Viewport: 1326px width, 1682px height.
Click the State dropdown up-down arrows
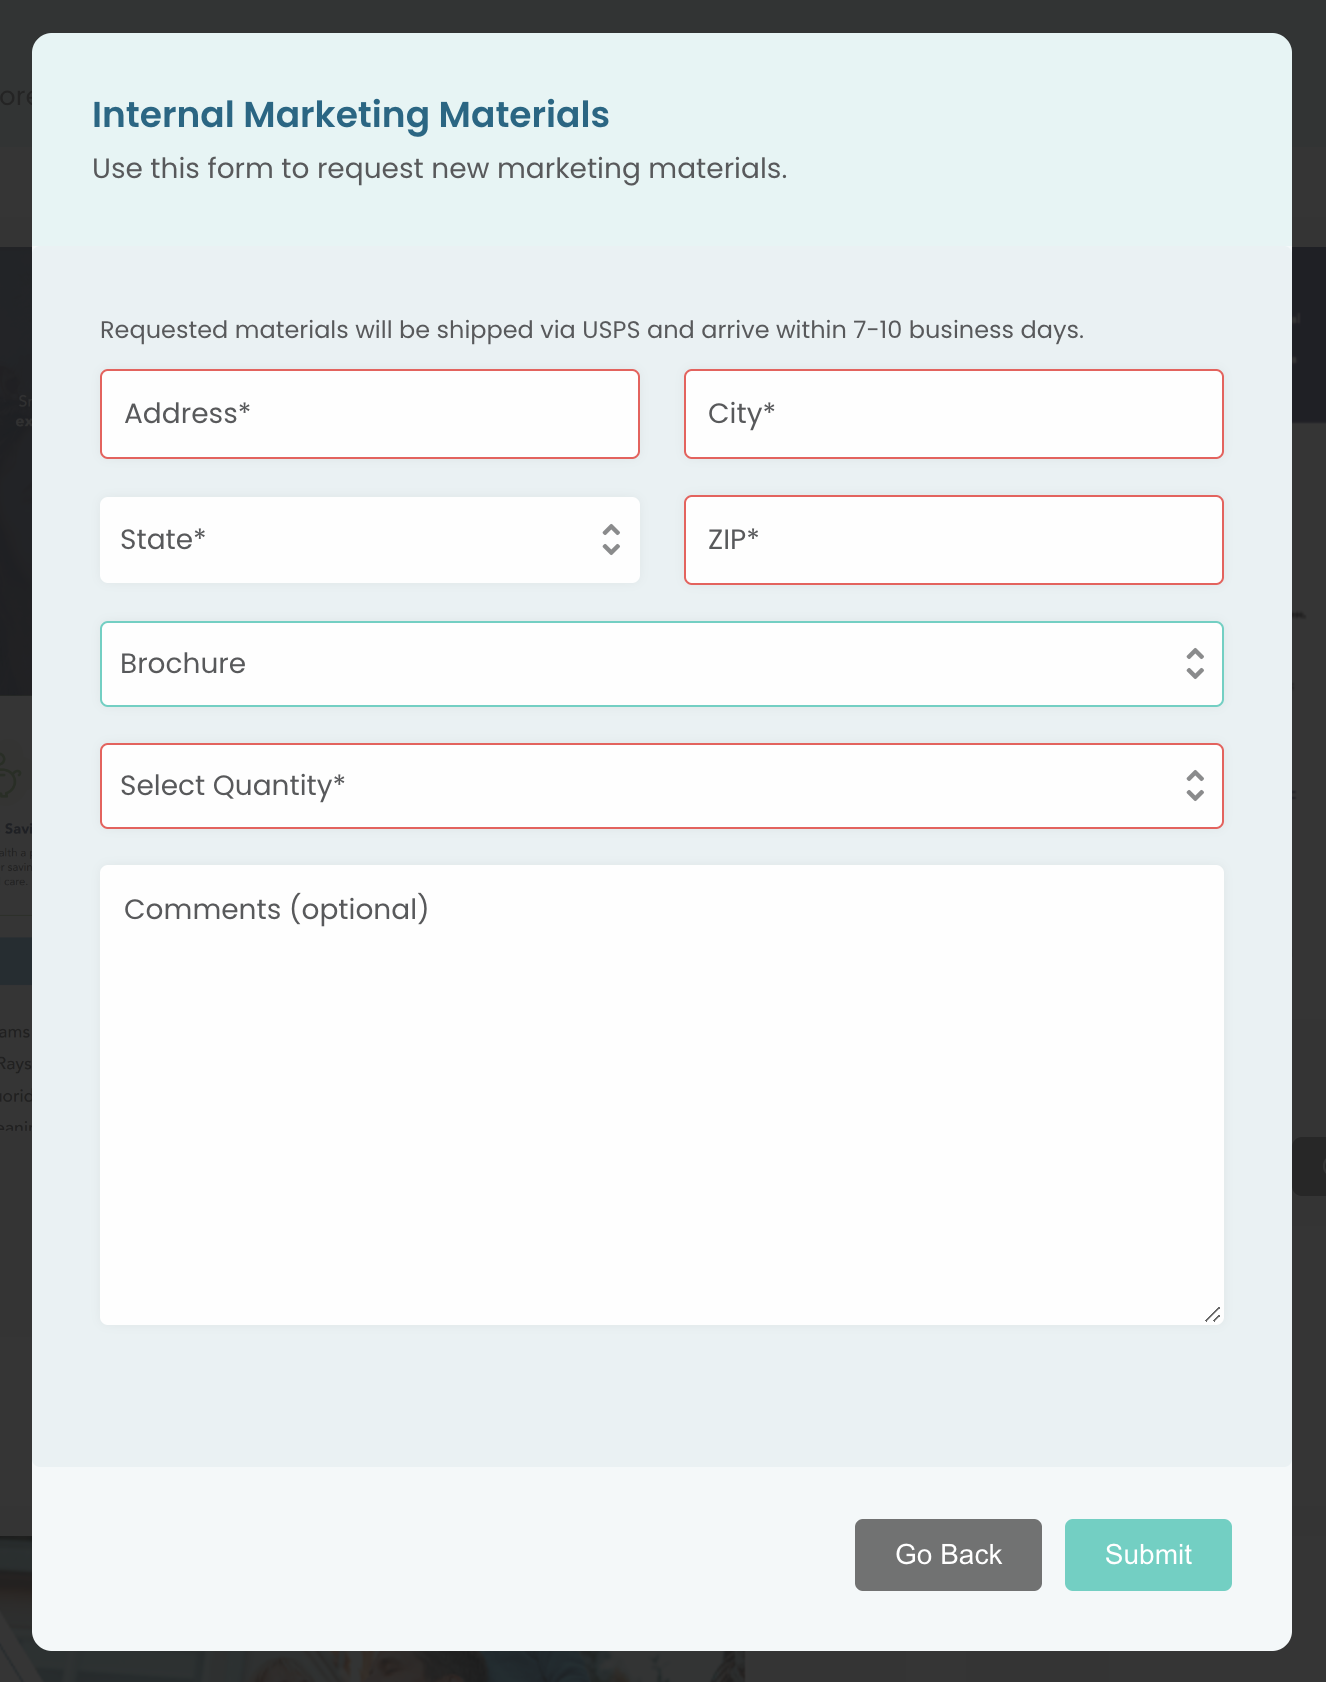(611, 540)
